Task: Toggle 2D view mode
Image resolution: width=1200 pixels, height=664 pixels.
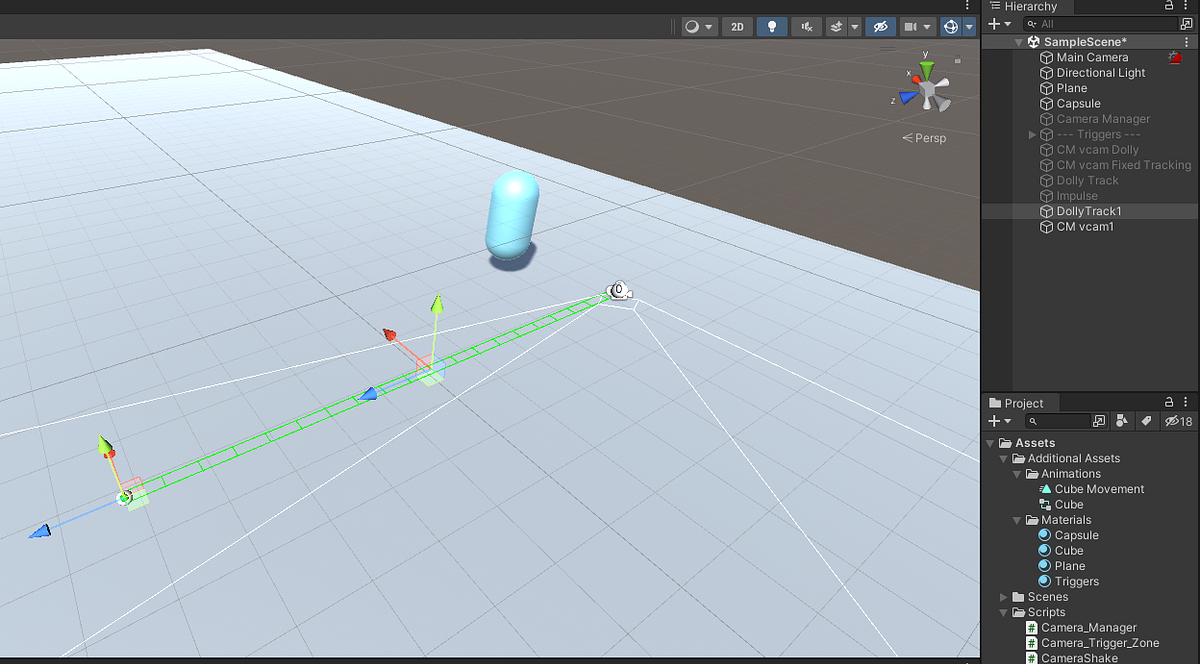Action: tap(737, 26)
